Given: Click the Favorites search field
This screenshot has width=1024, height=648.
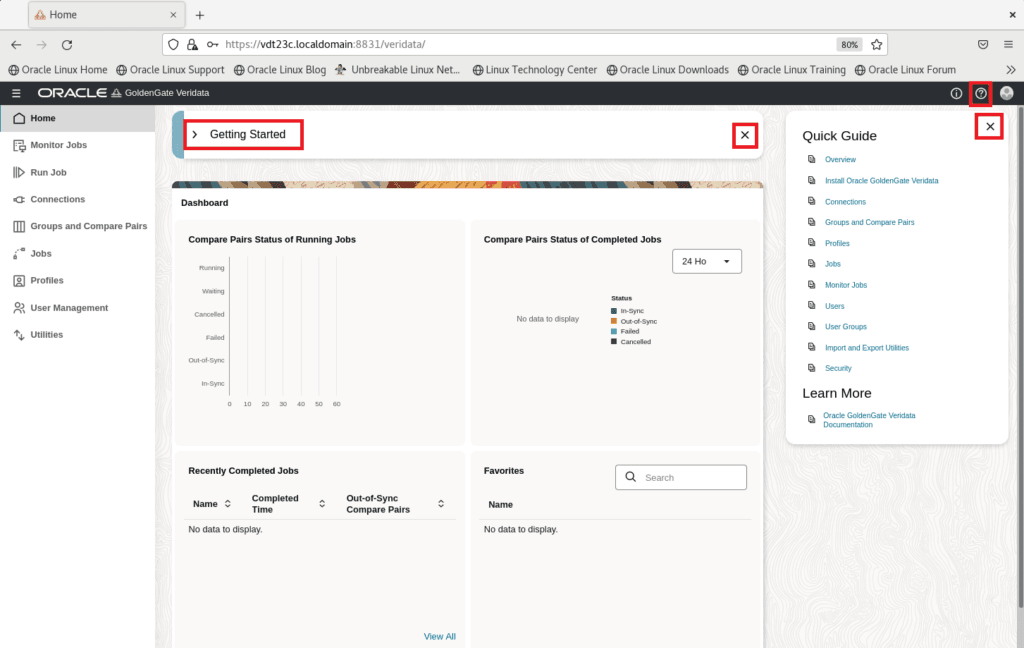Looking at the screenshot, I should pyautogui.click(x=681, y=477).
